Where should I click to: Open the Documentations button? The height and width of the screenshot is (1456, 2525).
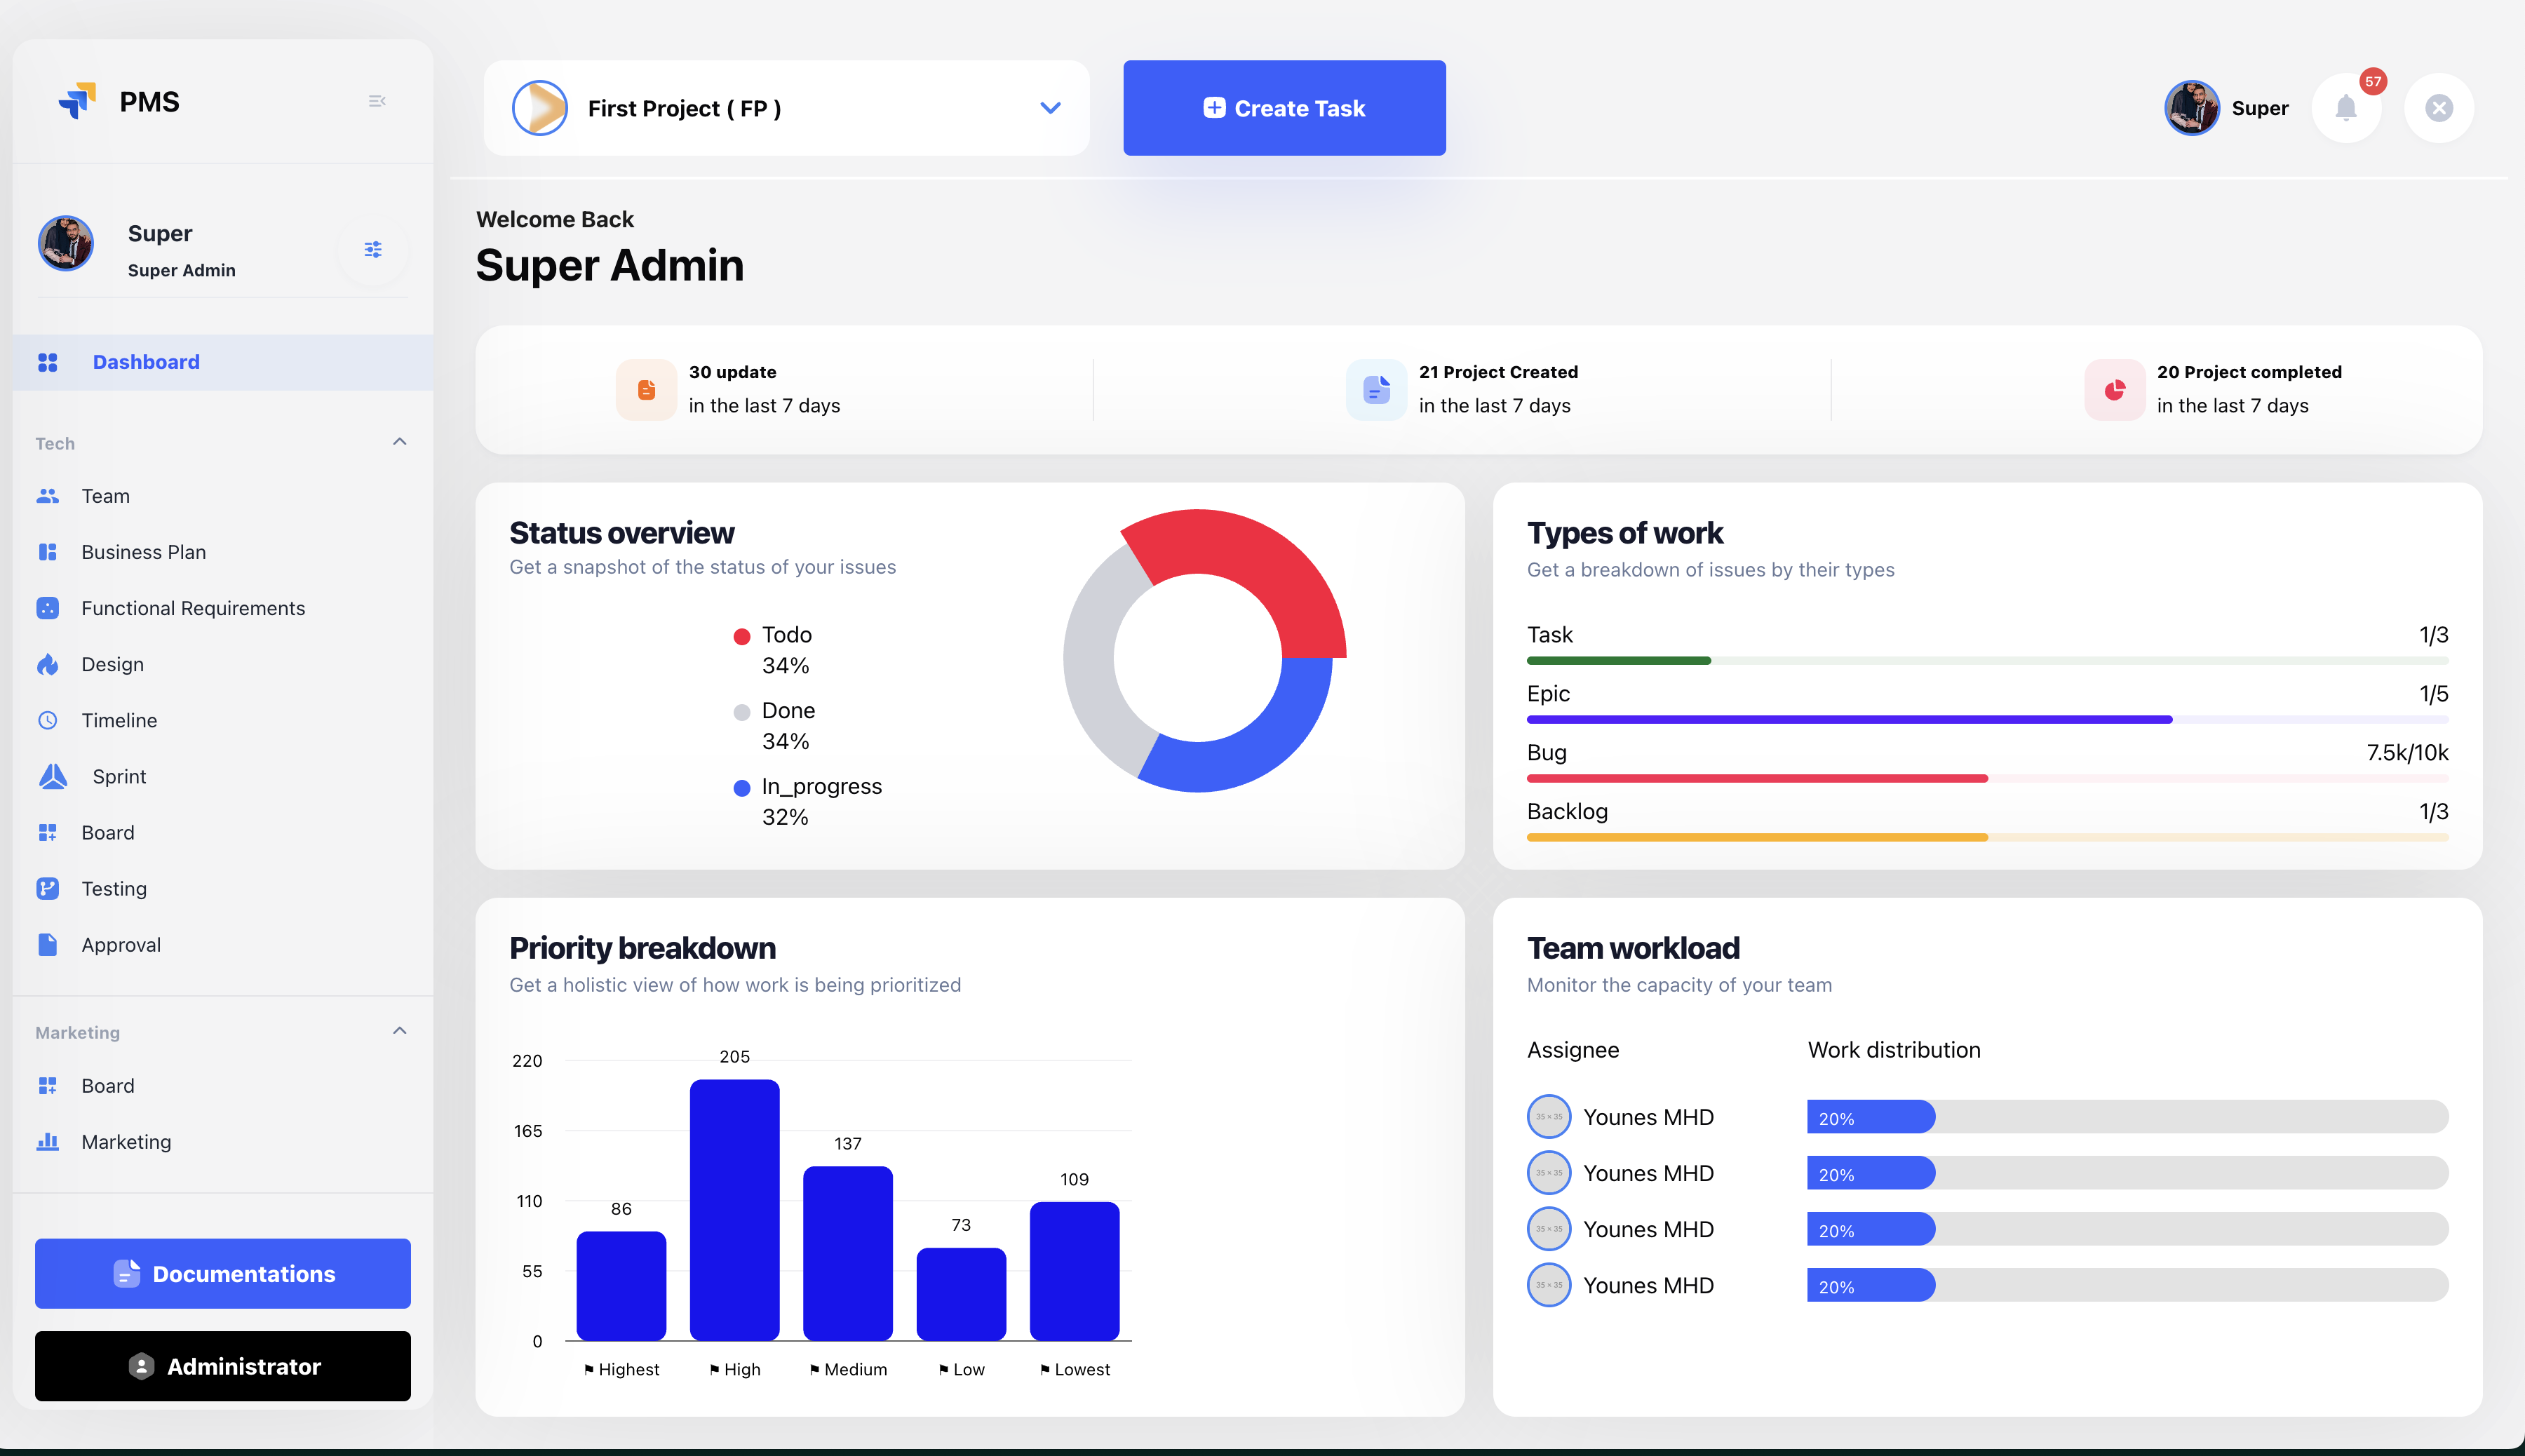[x=223, y=1273]
